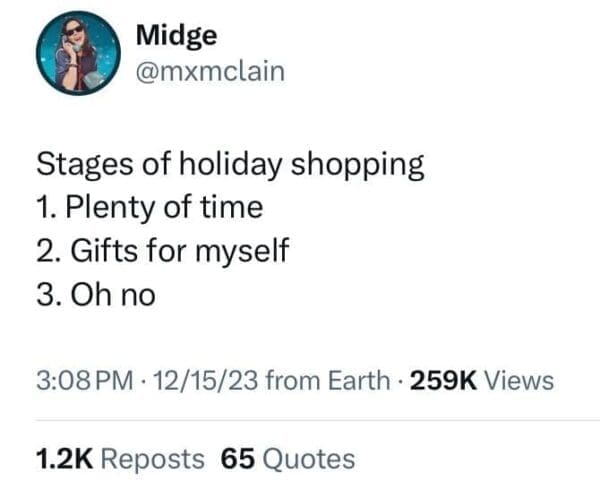Open the 'Quotes' list label
The image size is (600, 498).
pos(309,459)
